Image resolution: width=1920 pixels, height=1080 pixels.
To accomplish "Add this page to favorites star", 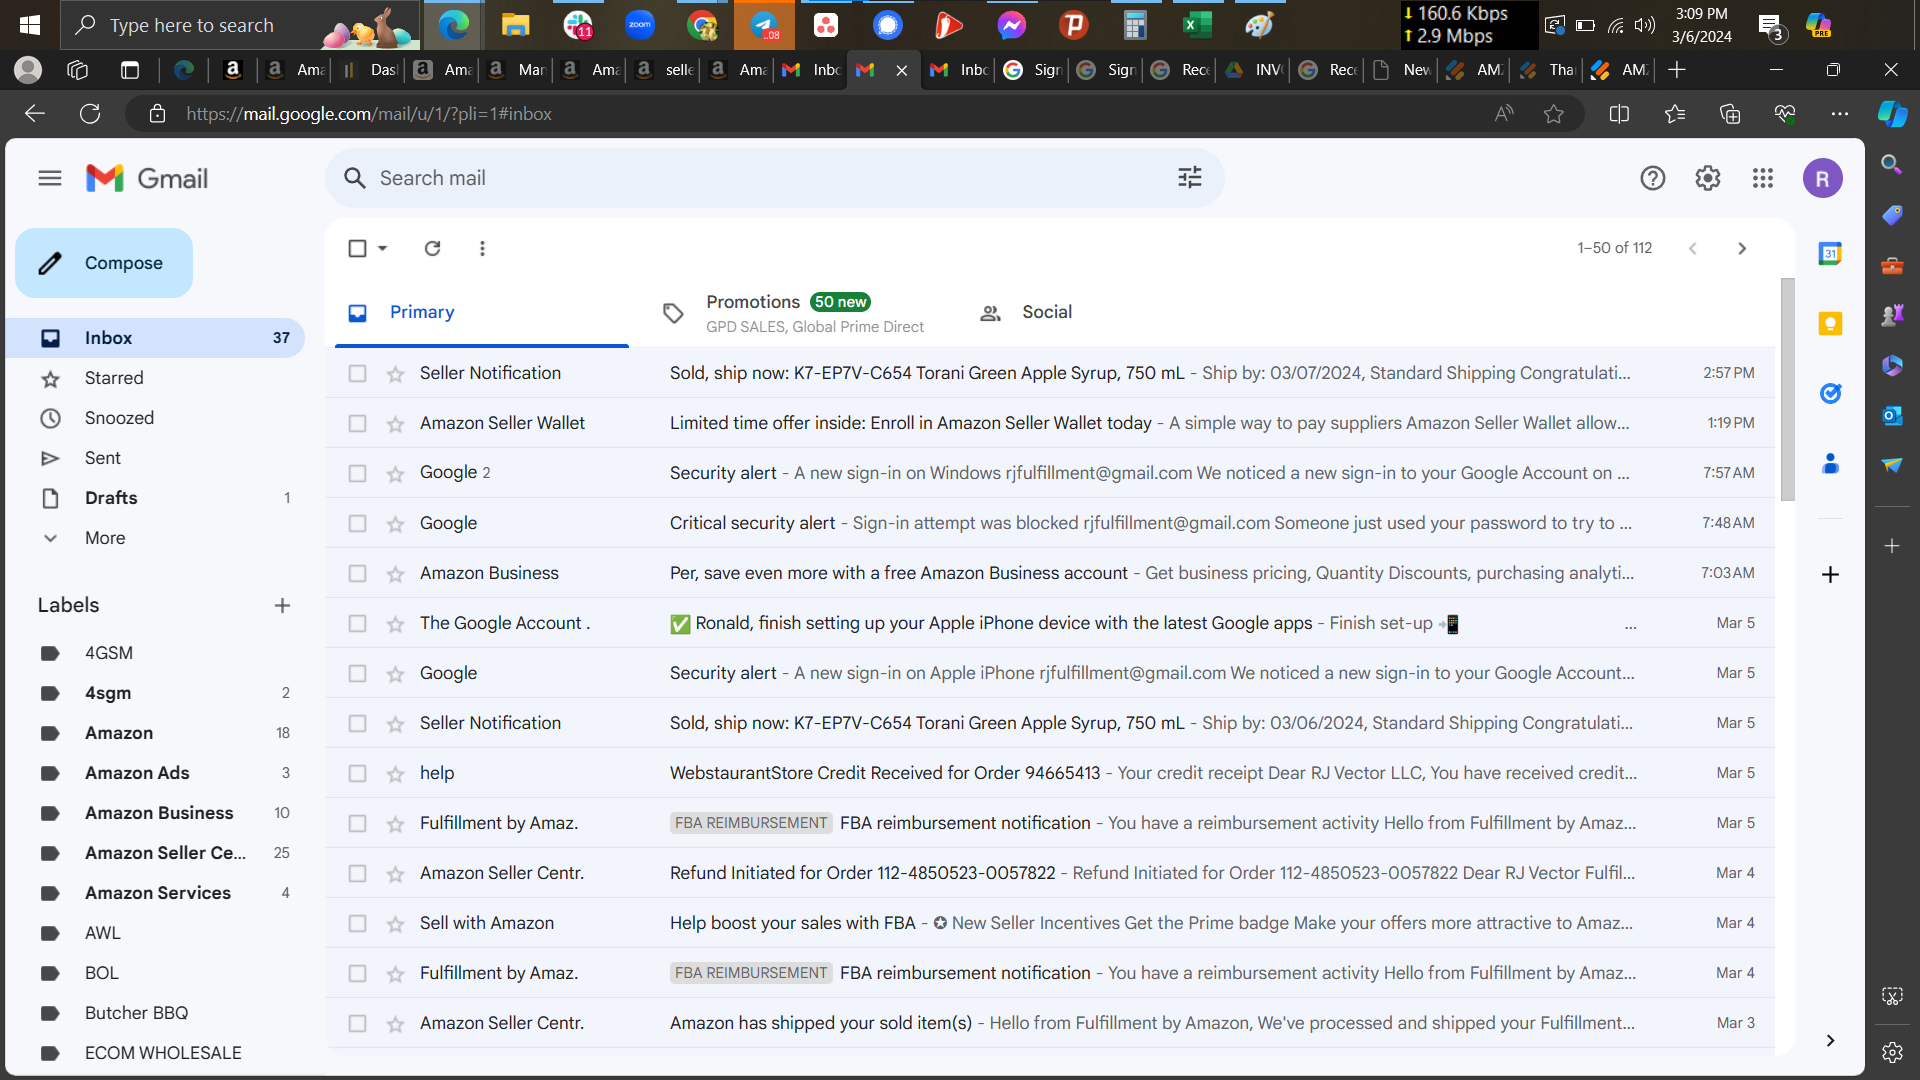I will tap(1553, 114).
